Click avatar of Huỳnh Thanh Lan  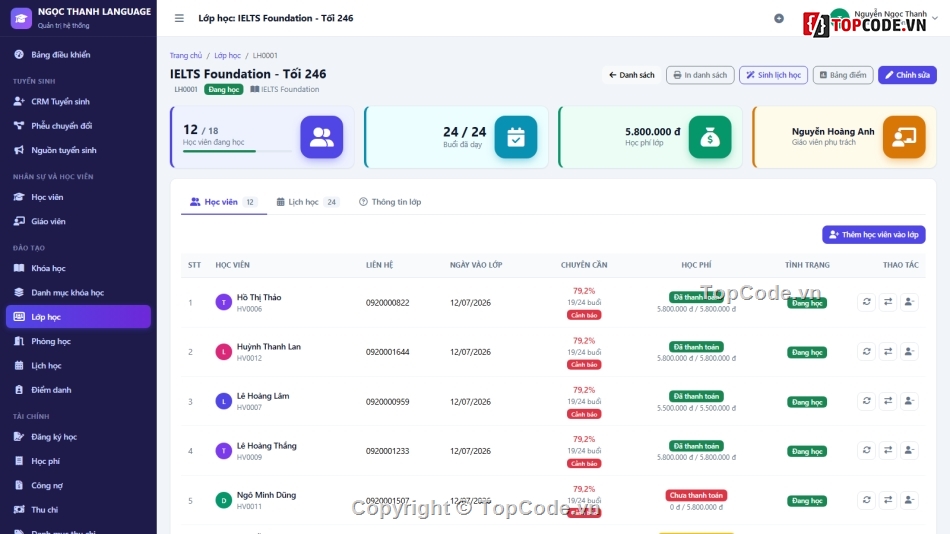pos(224,352)
